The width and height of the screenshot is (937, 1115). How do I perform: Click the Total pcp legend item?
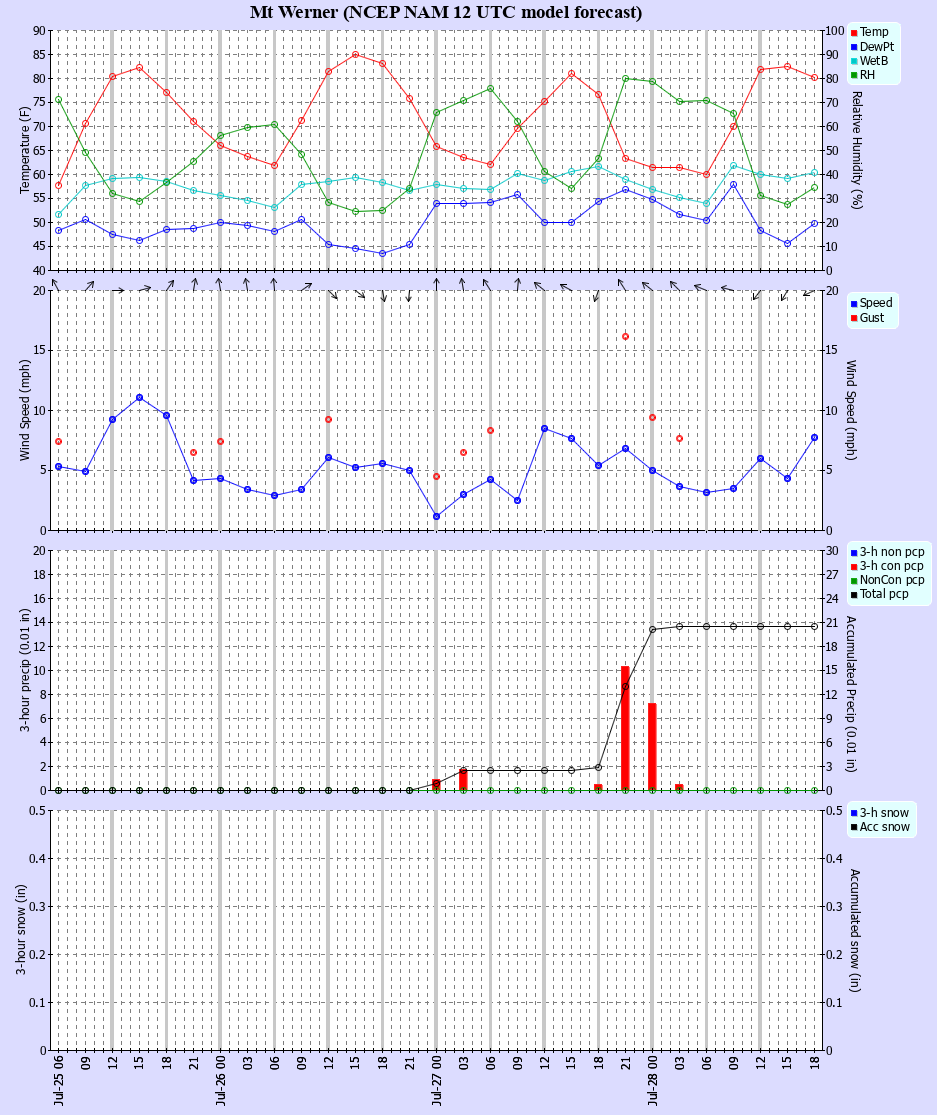pos(879,594)
